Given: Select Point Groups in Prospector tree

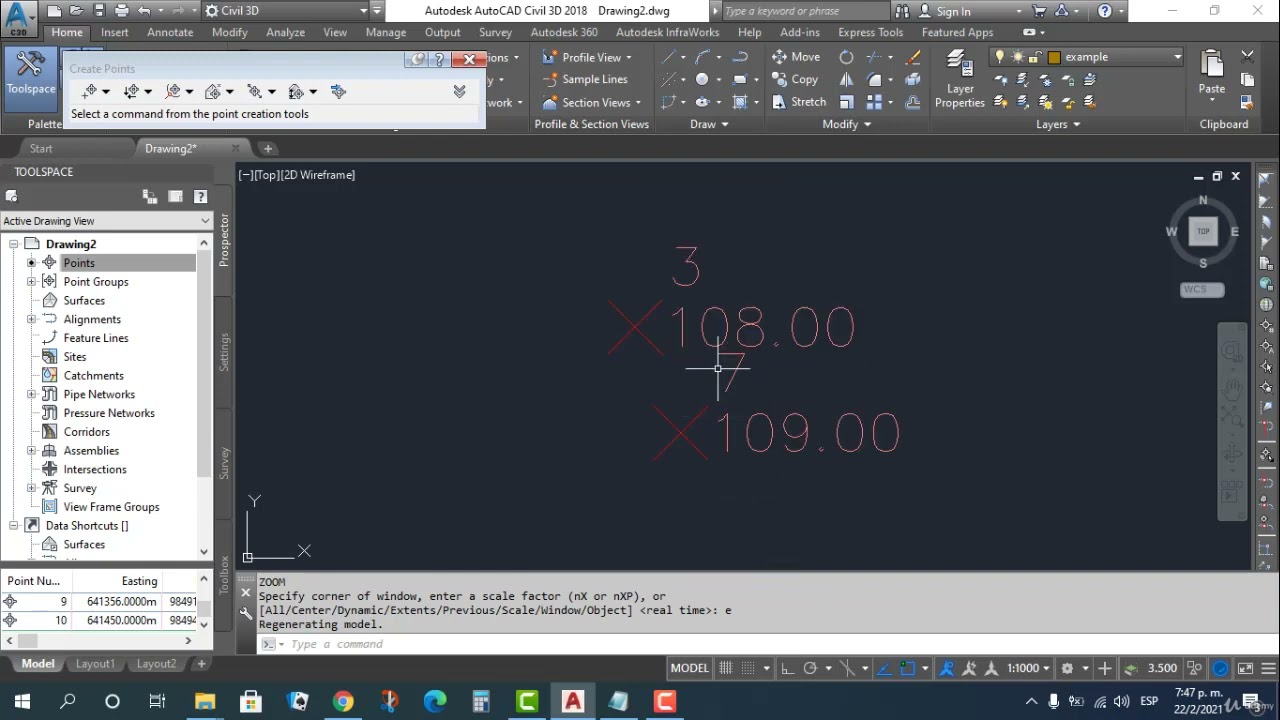Looking at the screenshot, I should point(96,282).
